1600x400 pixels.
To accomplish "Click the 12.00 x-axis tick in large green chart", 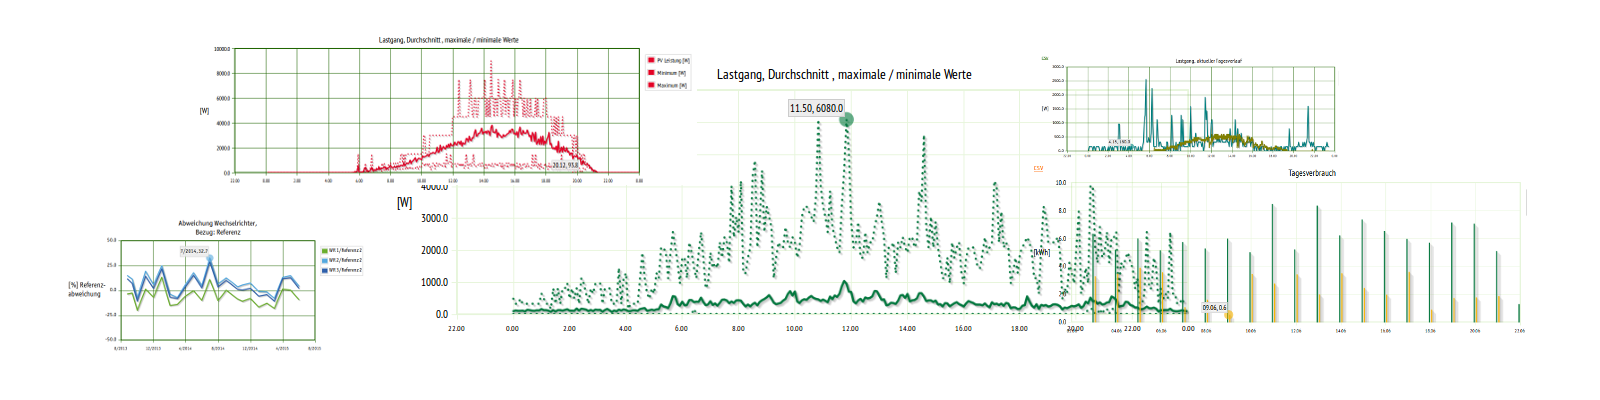I will click(x=850, y=328).
